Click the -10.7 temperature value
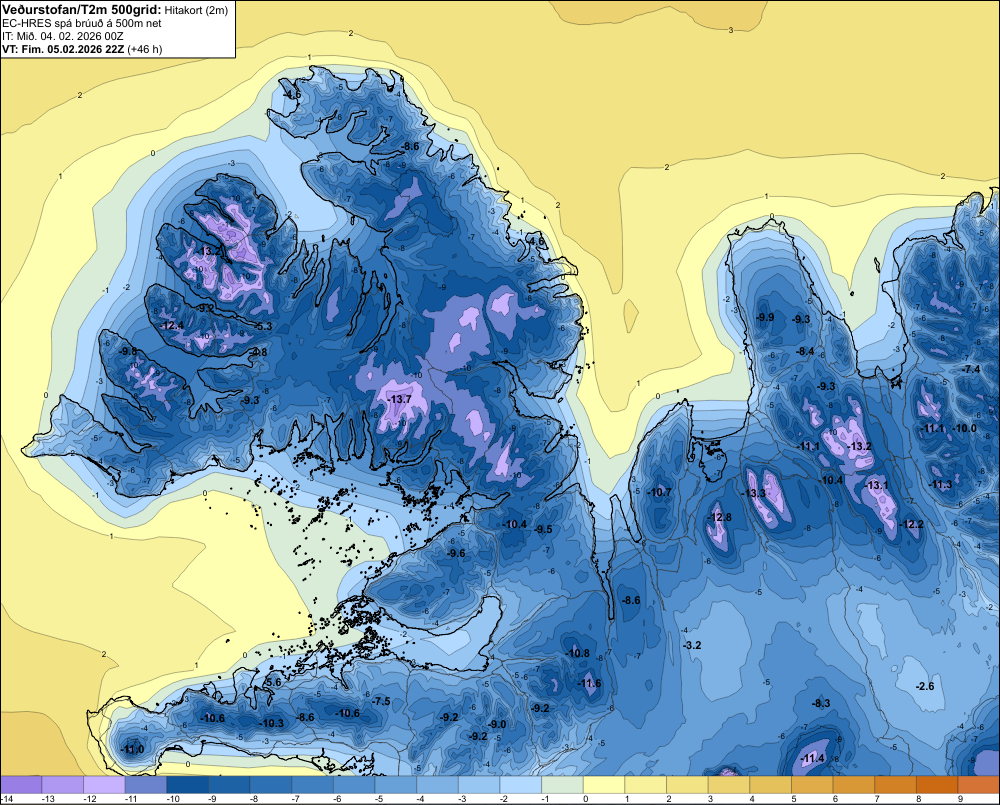 click(x=659, y=492)
